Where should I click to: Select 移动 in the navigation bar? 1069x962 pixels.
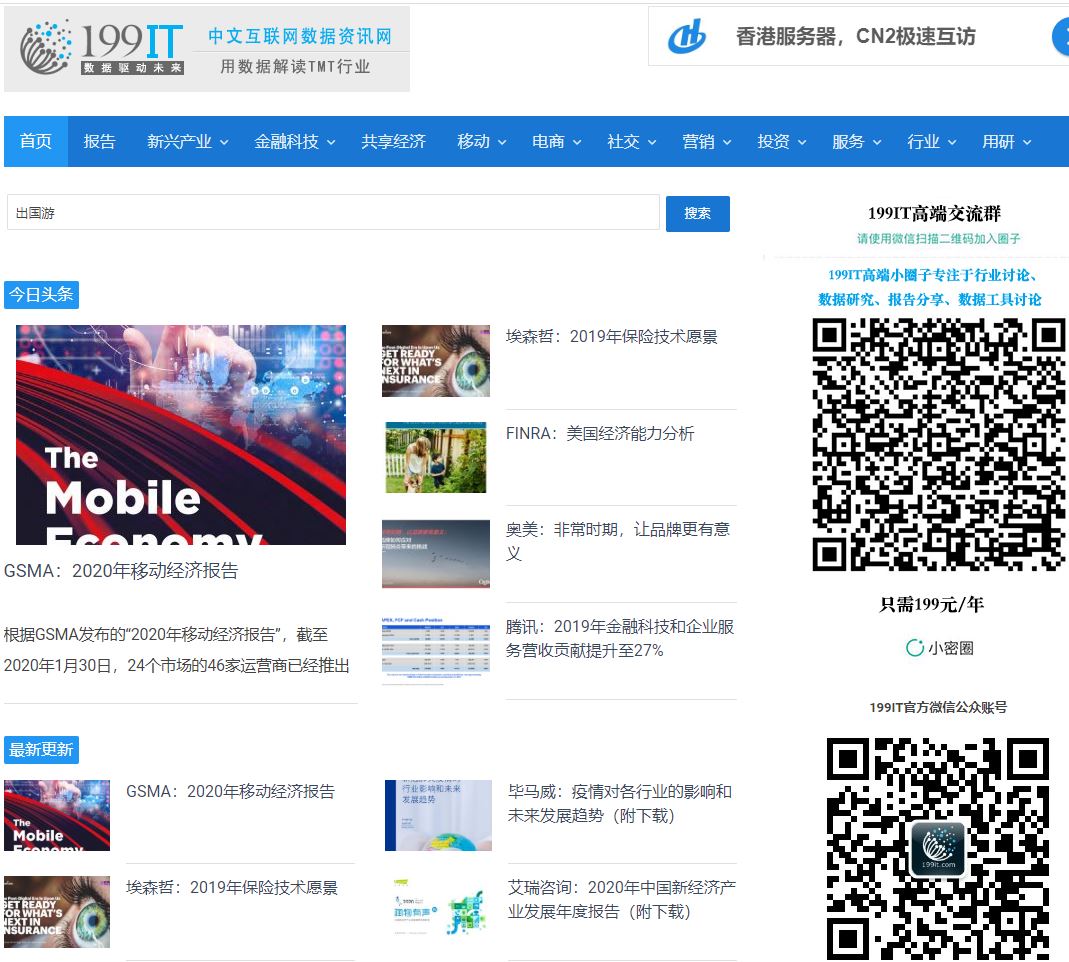coord(473,141)
